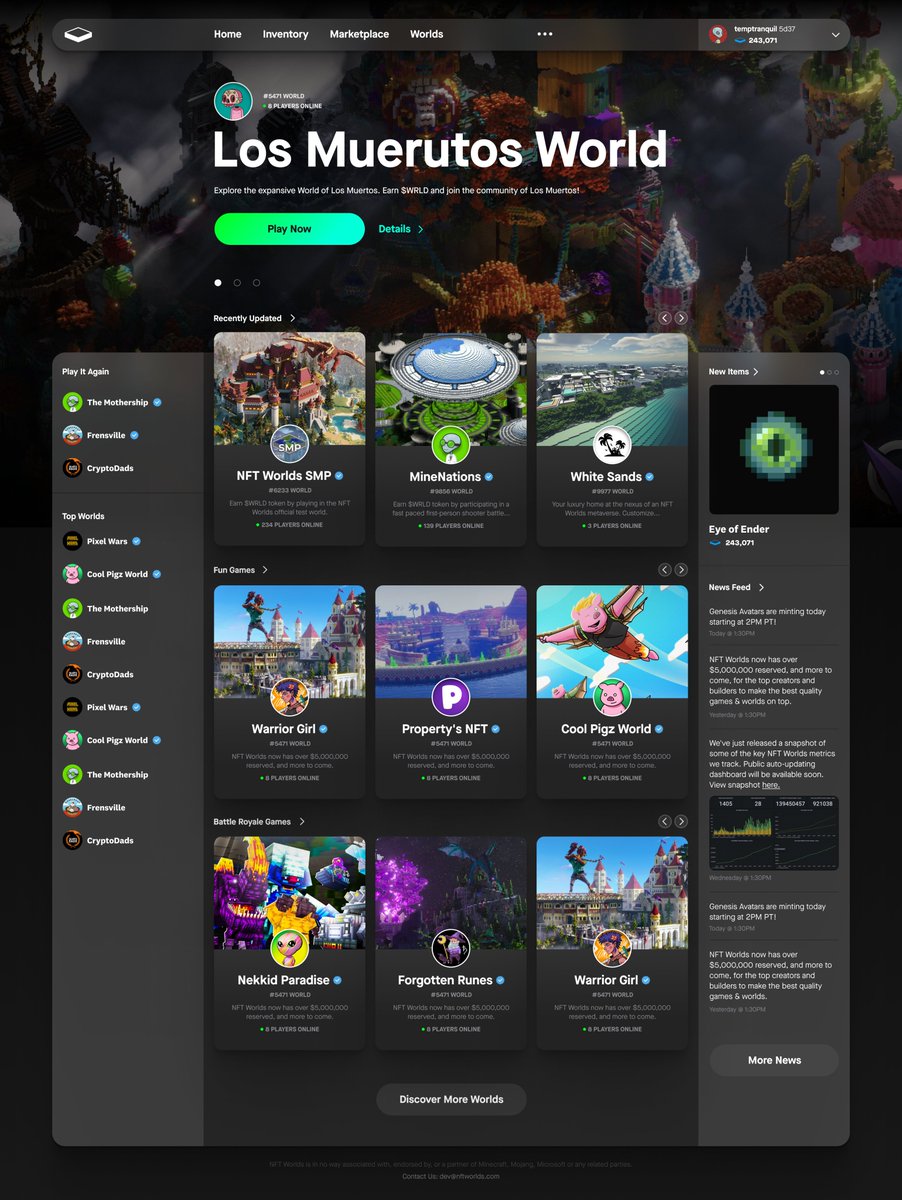Show previous Battle Royale Games worlds
This screenshot has height=1200, width=902.
(x=664, y=821)
